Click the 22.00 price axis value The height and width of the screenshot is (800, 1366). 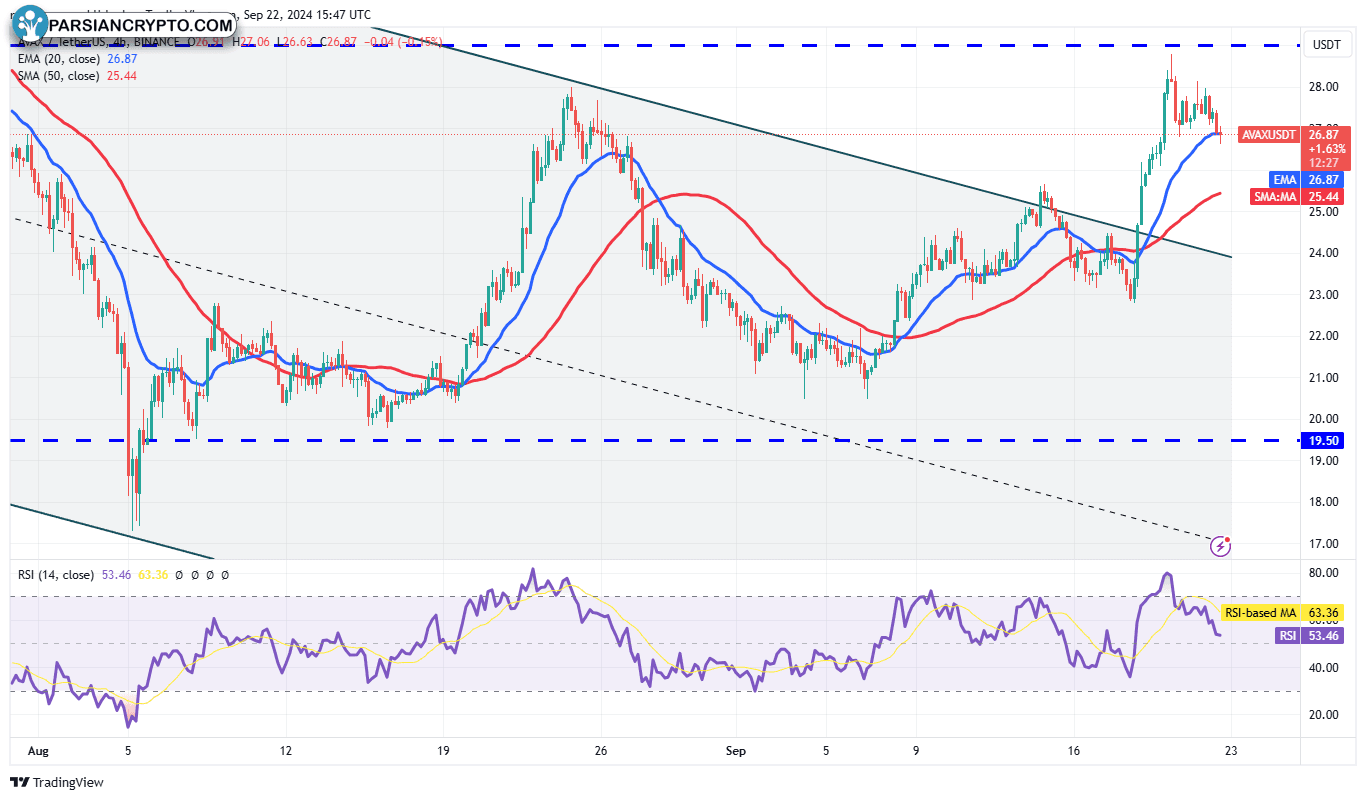pos(1324,336)
